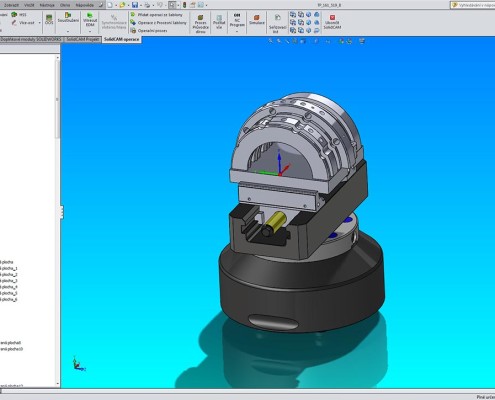495x400 pixels.
Task: Select the Více-osé operation
Action: [x=23, y=23]
